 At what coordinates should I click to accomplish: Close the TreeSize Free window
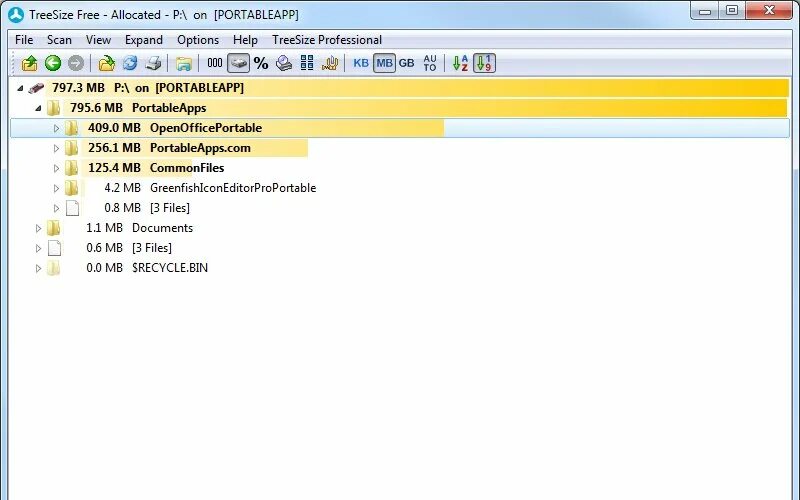click(769, 11)
